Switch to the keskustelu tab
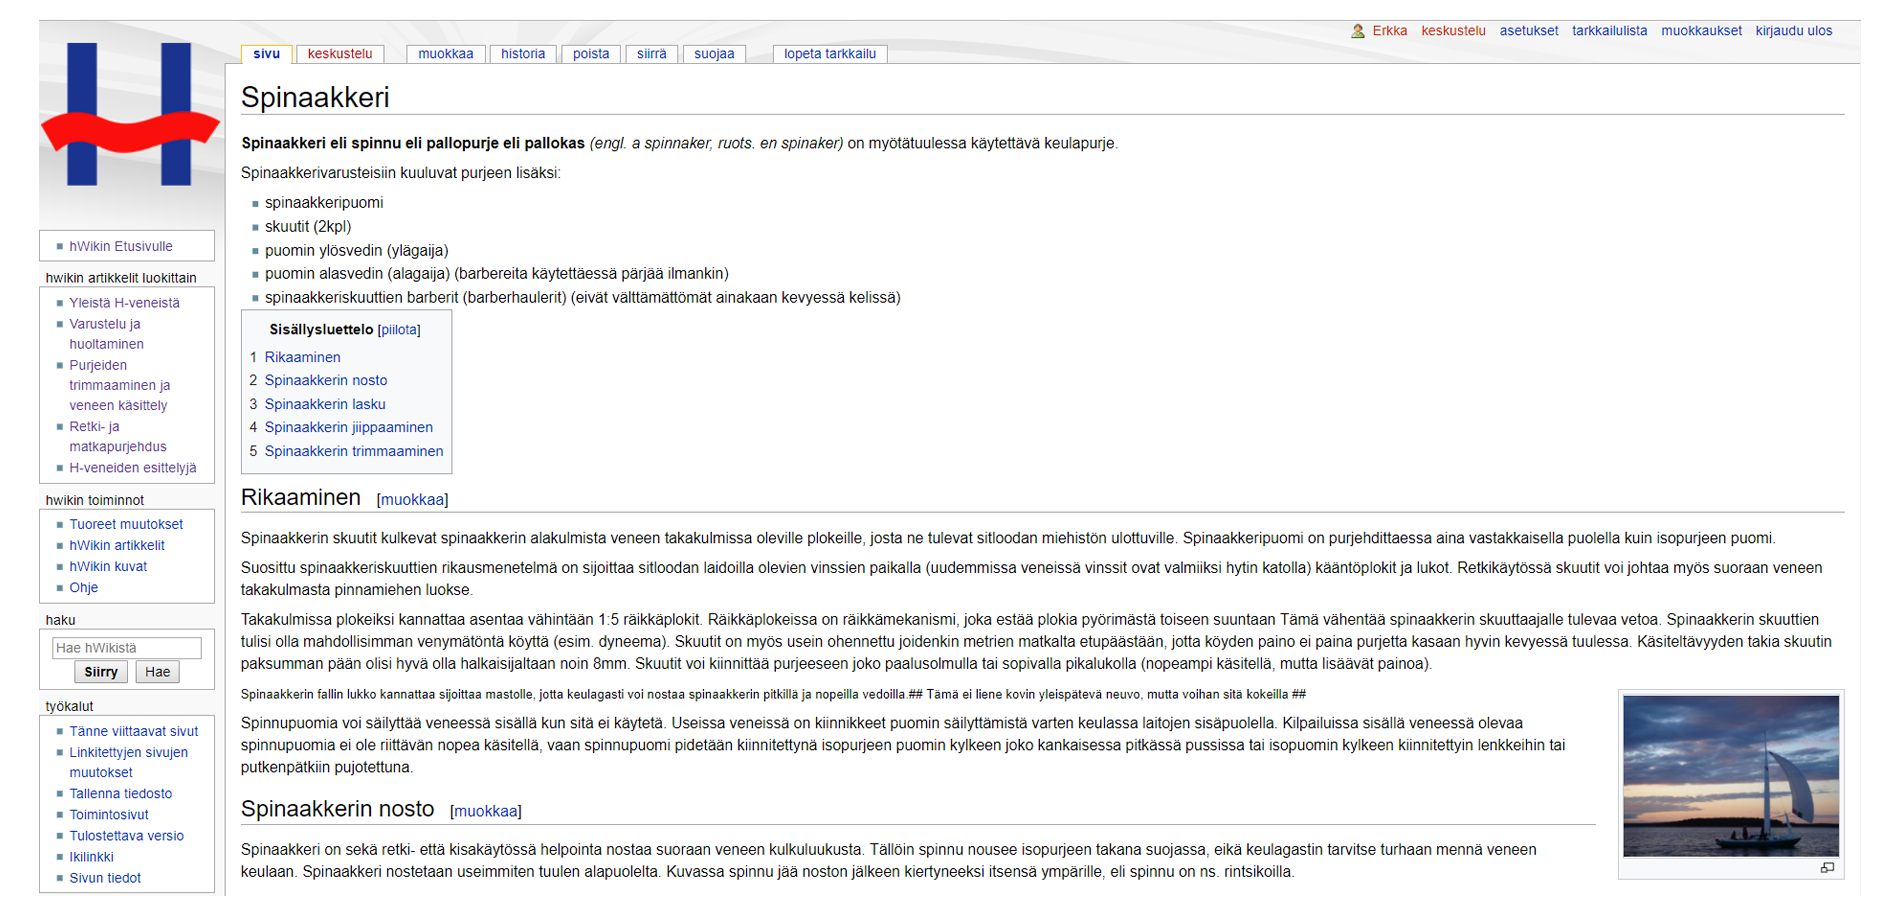The height and width of the screenshot is (916, 1904). tap(340, 53)
